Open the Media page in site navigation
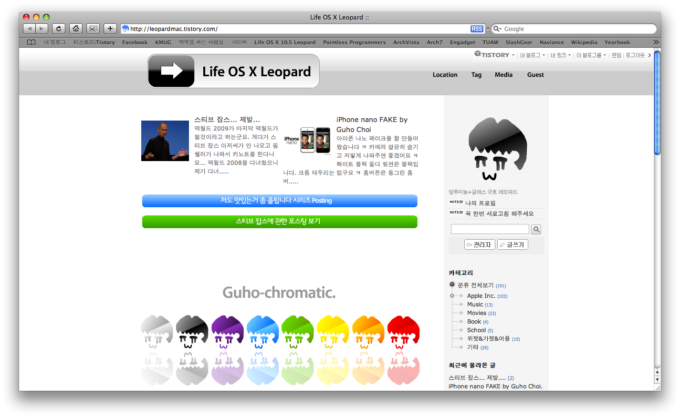Image resolution: width=680 pixels, height=417 pixels. tap(503, 75)
